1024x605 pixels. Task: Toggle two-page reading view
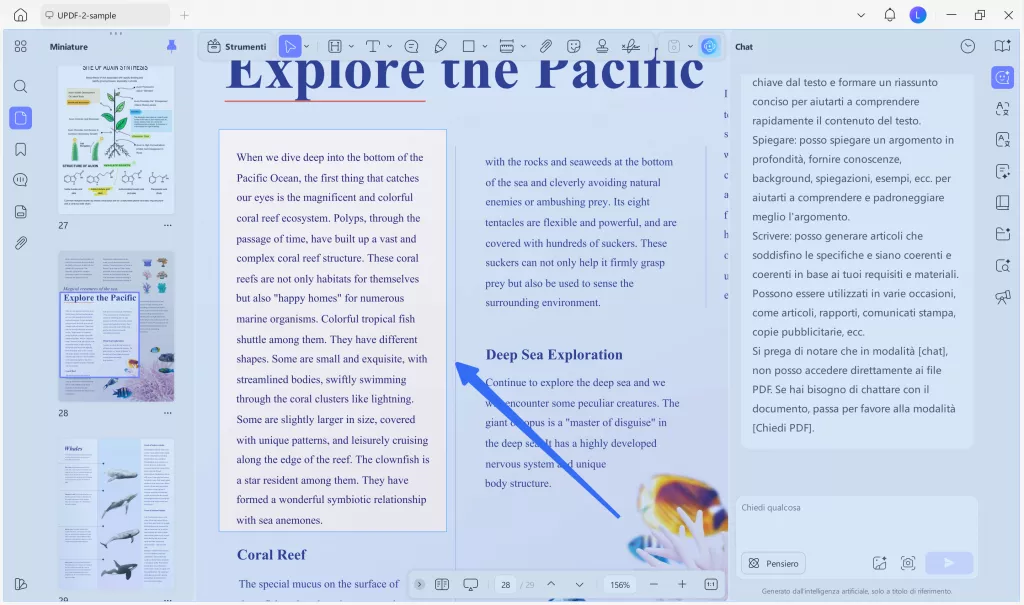pos(442,585)
